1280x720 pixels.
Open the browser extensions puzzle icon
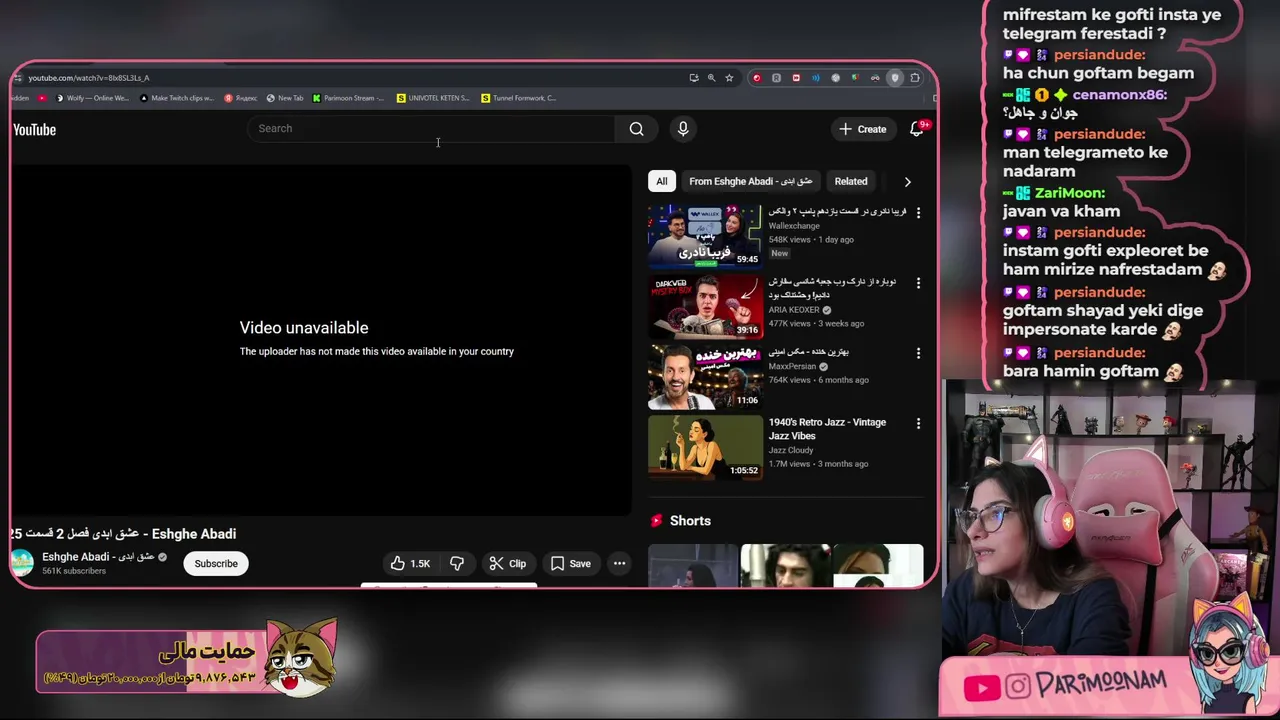pos(915,78)
